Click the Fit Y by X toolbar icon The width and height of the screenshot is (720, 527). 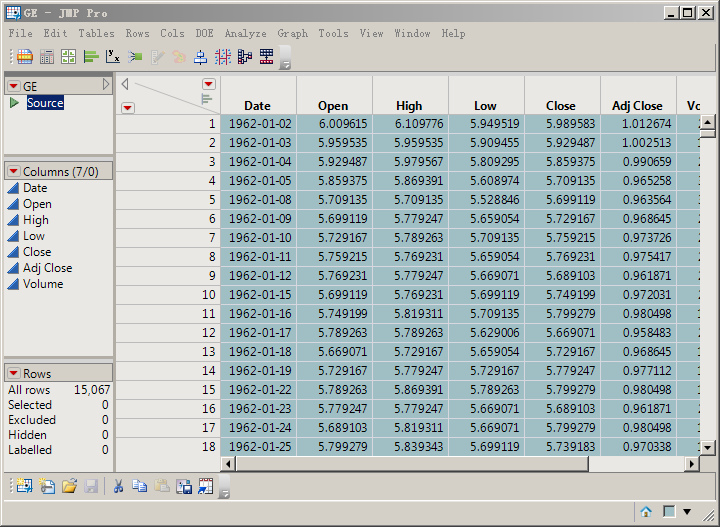pyautogui.click(x=113, y=57)
